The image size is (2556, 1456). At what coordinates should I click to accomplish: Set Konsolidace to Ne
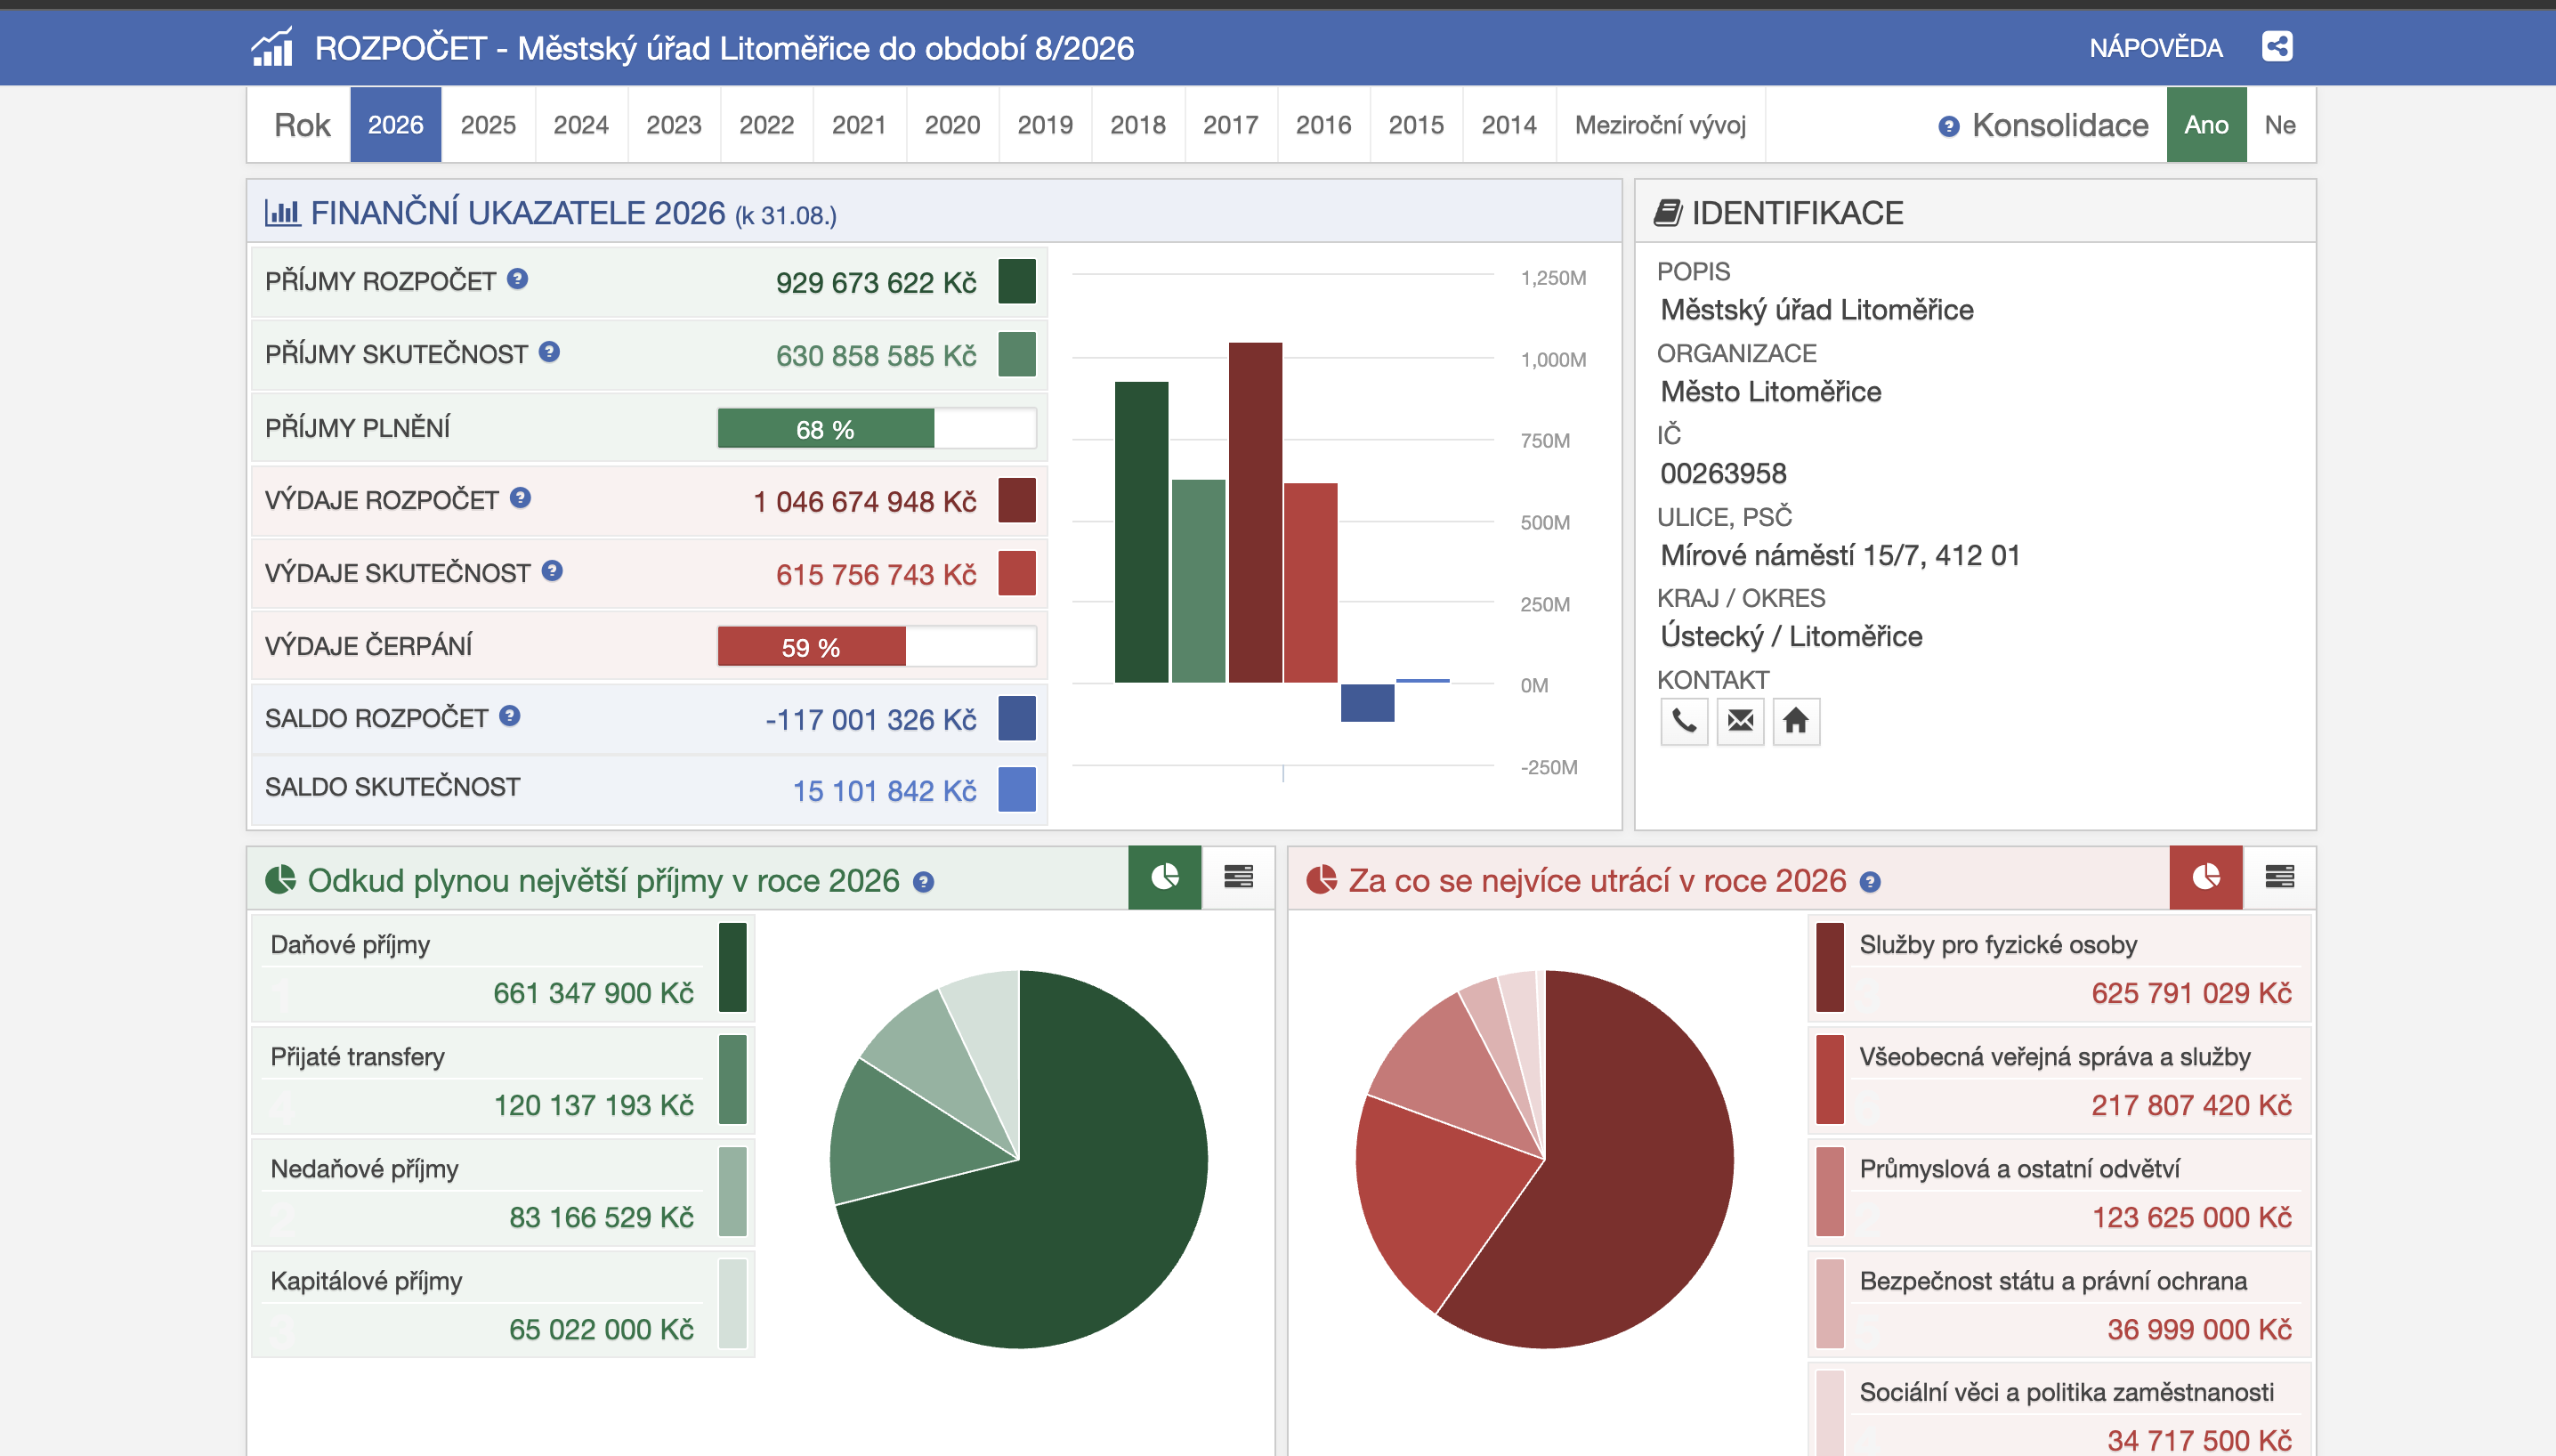(x=2280, y=125)
